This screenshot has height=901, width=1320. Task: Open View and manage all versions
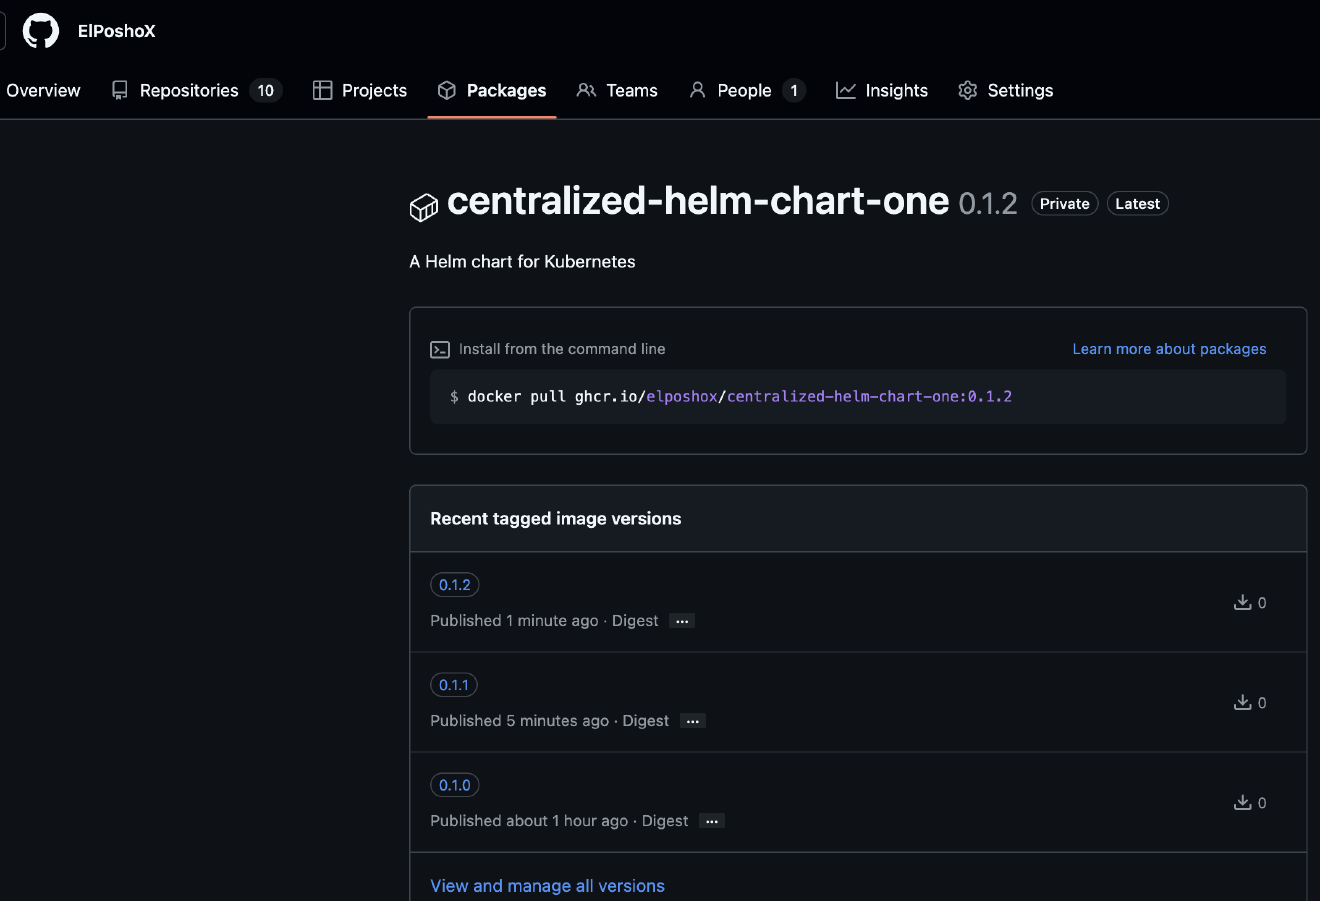tap(547, 885)
